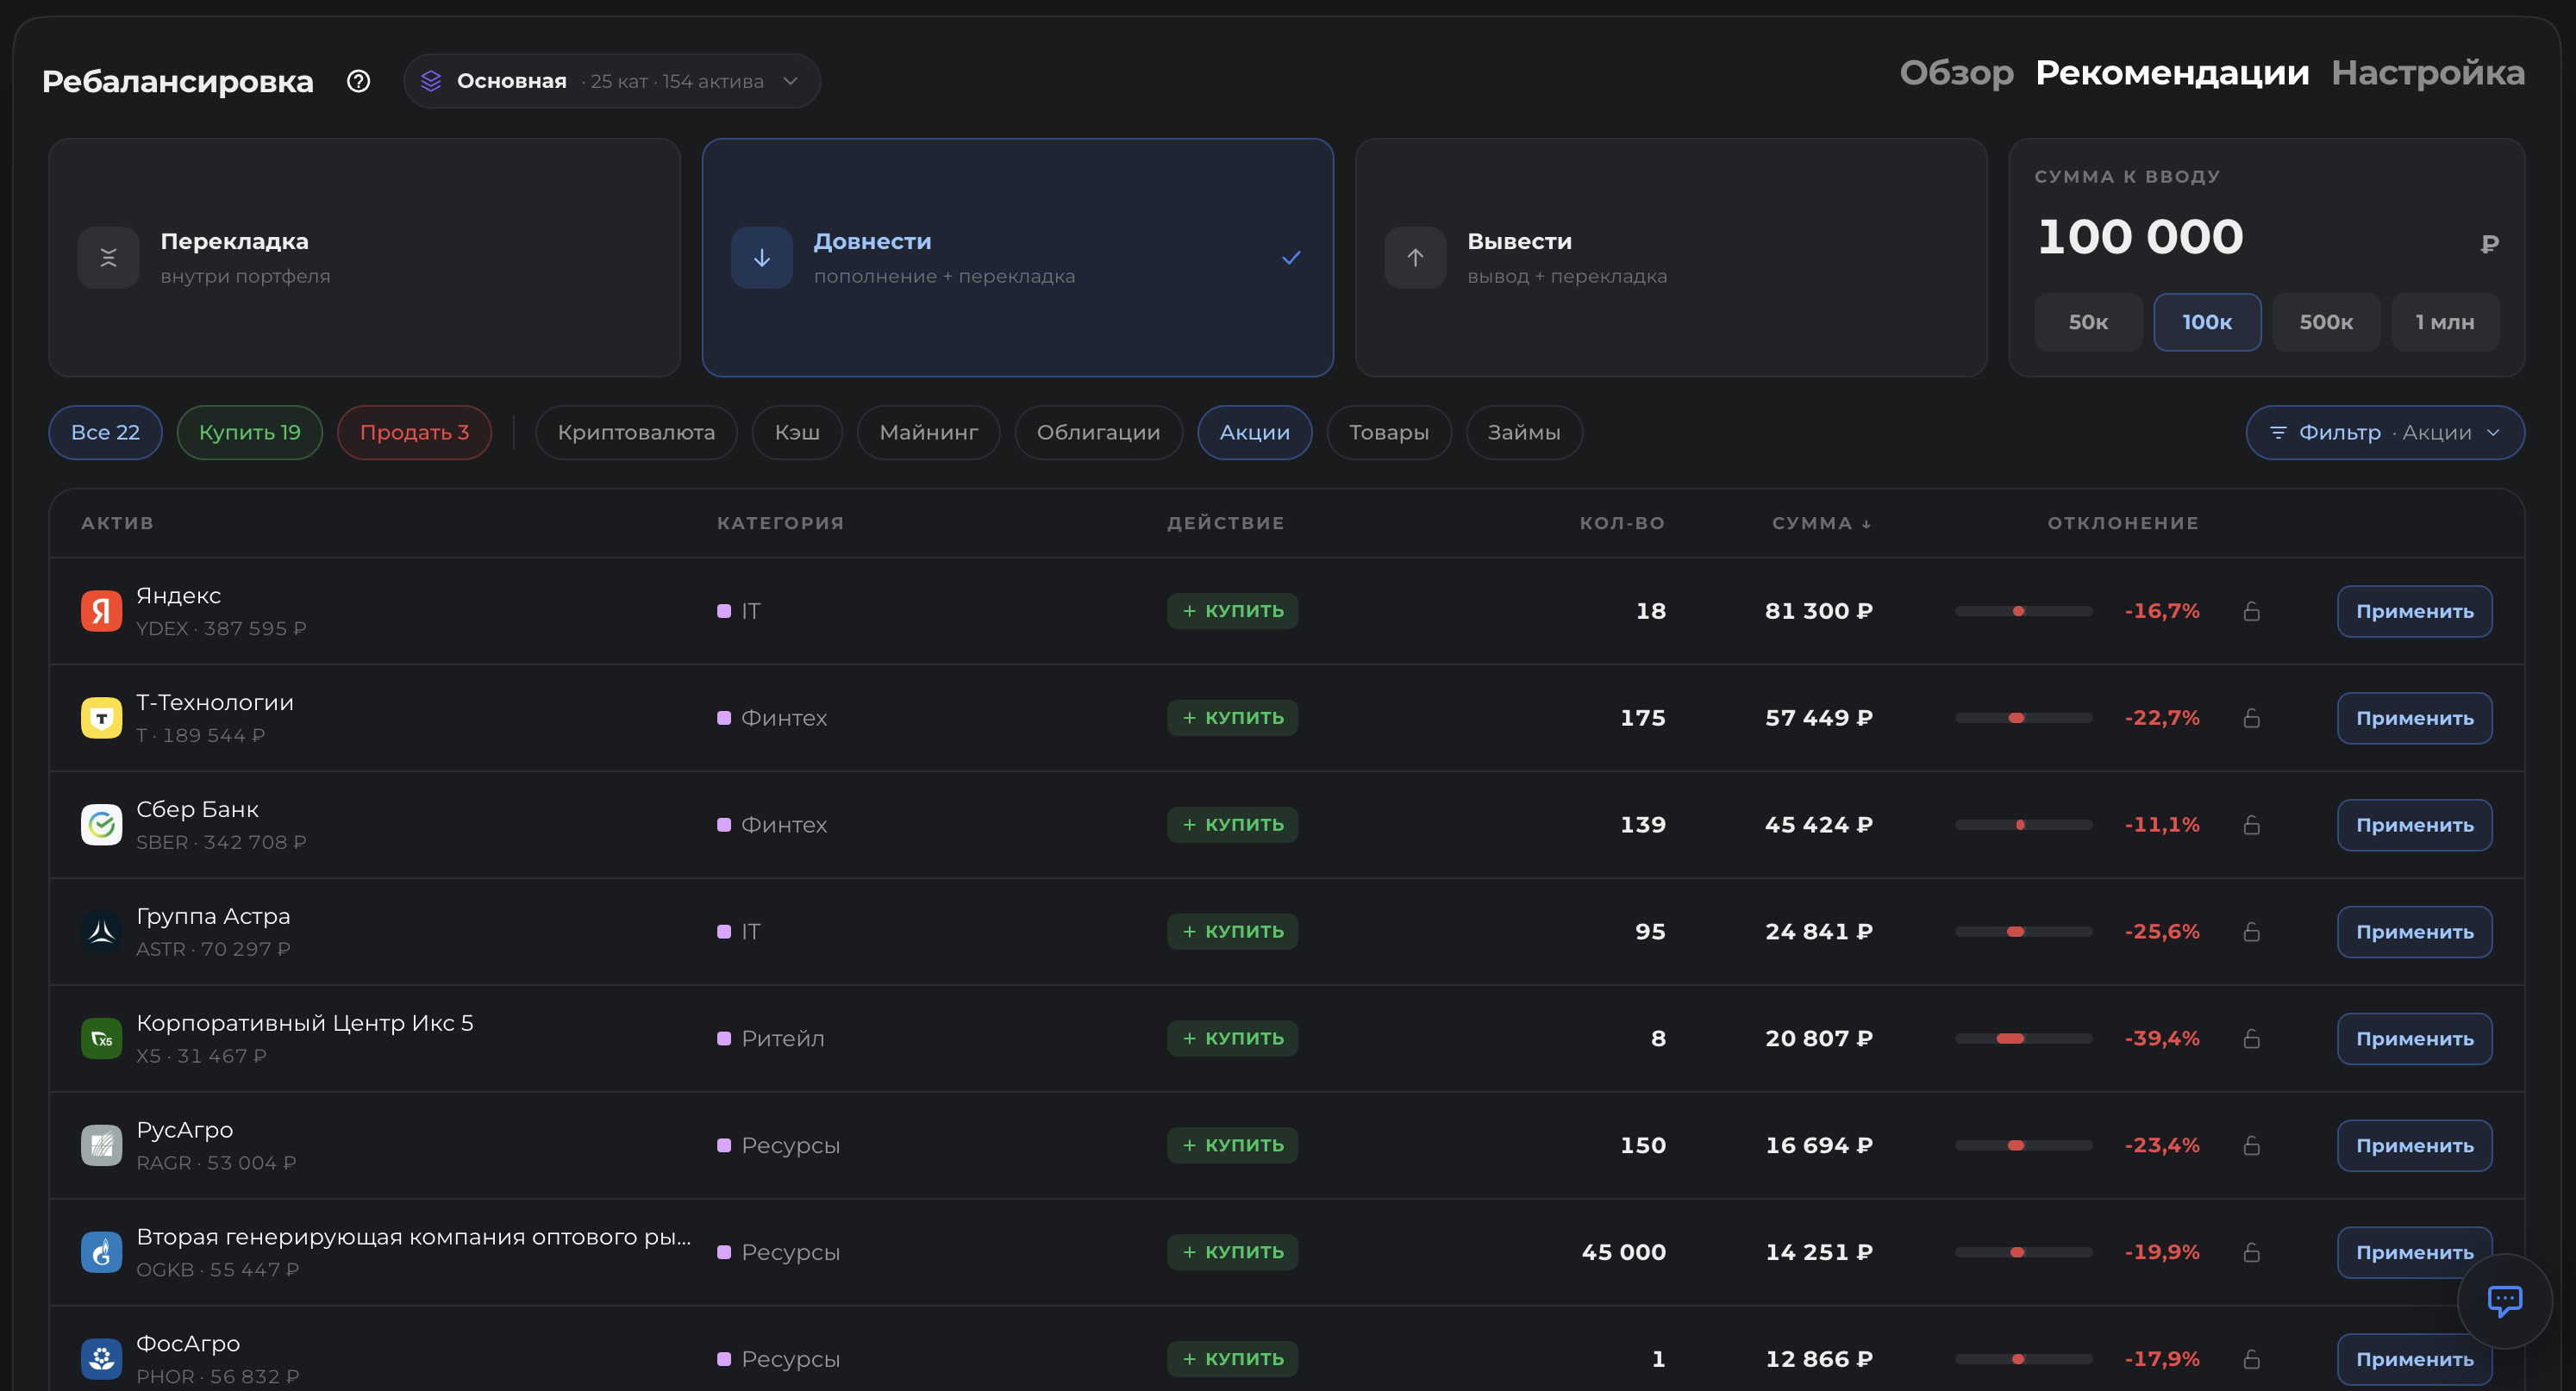This screenshot has width=2576, height=1391.
Task: Set amount to 100к preset
Action: (x=2206, y=322)
